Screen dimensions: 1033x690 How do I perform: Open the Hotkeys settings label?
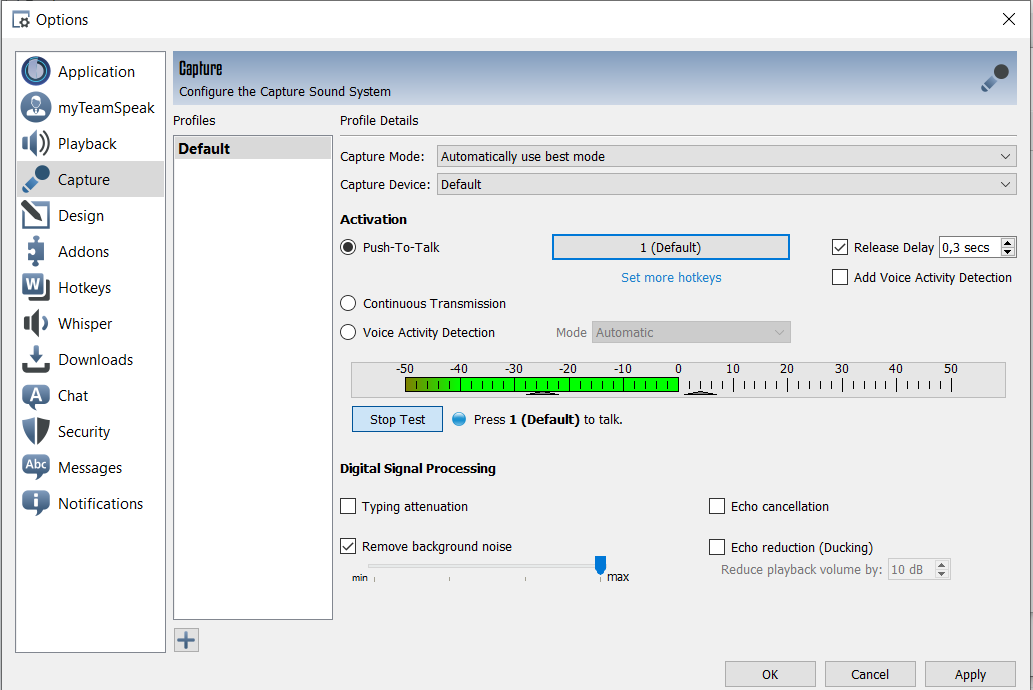pos(84,288)
